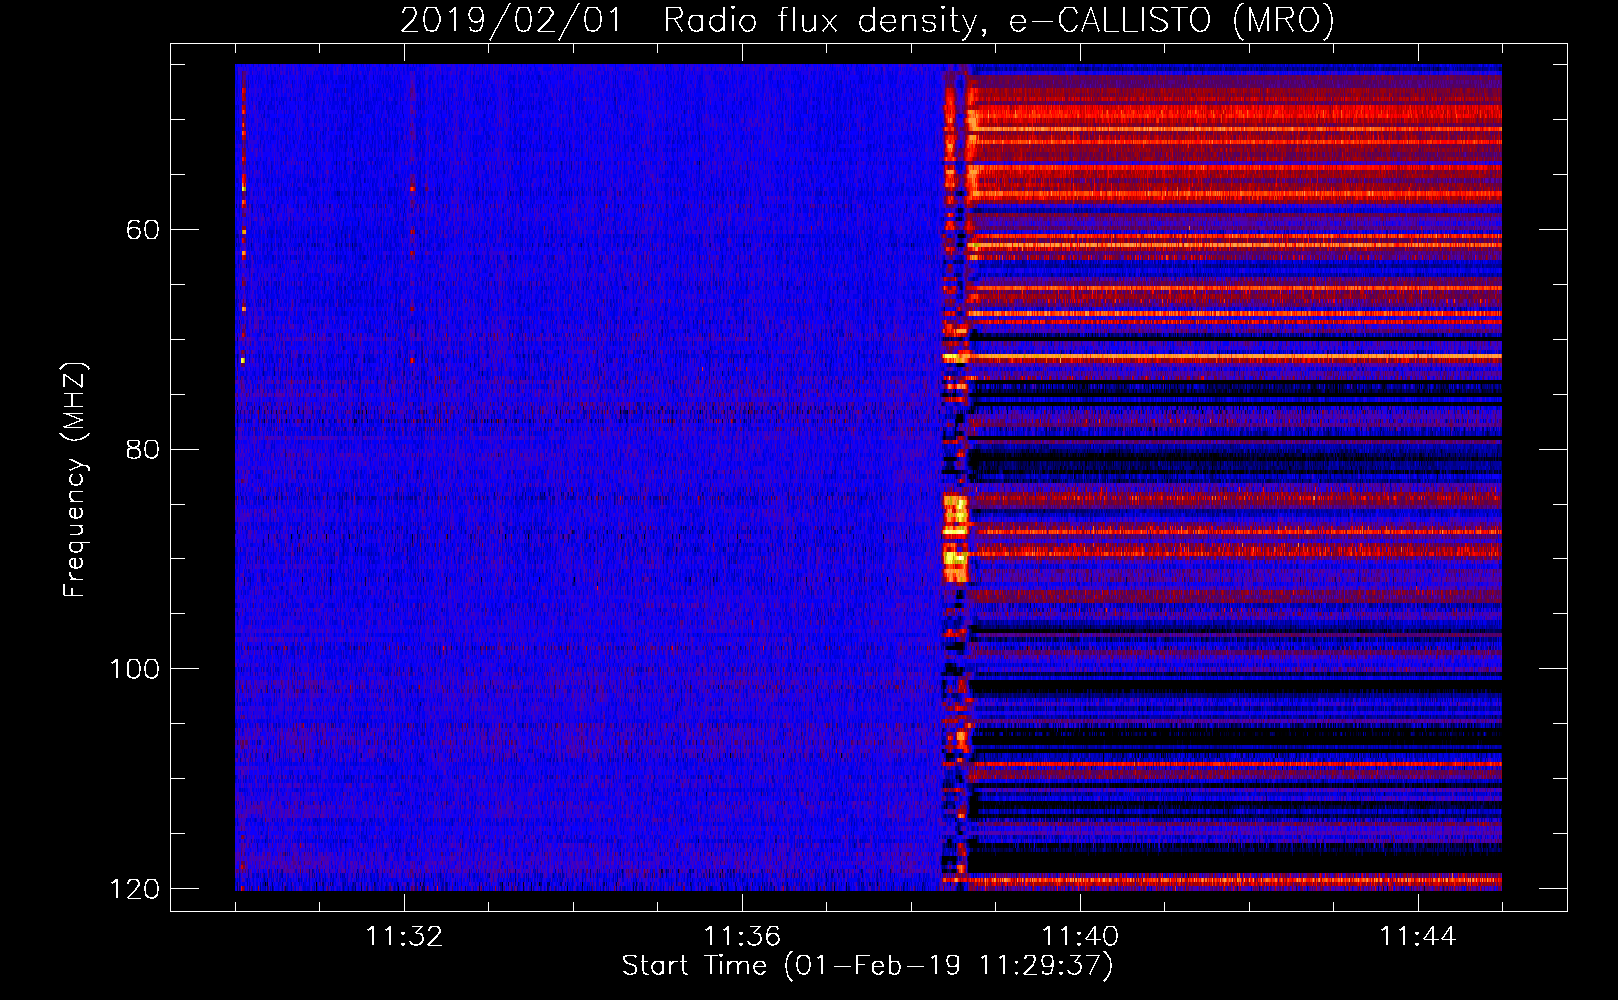Click the date "2019/02/01" in the title
Screen dimensions: 1618x1000
click(x=511, y=20)
